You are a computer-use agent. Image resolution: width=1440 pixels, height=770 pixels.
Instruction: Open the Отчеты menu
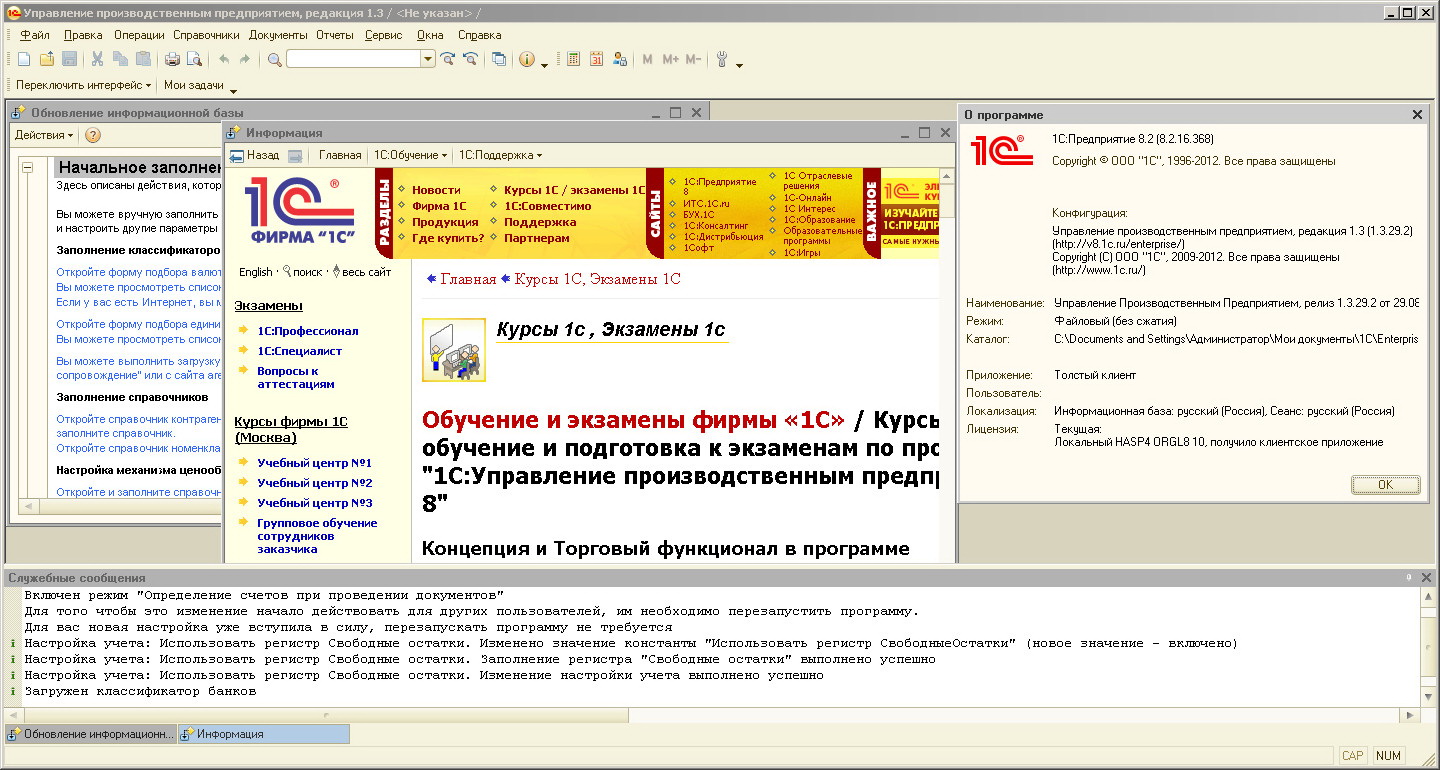click(x=335, y=35)
